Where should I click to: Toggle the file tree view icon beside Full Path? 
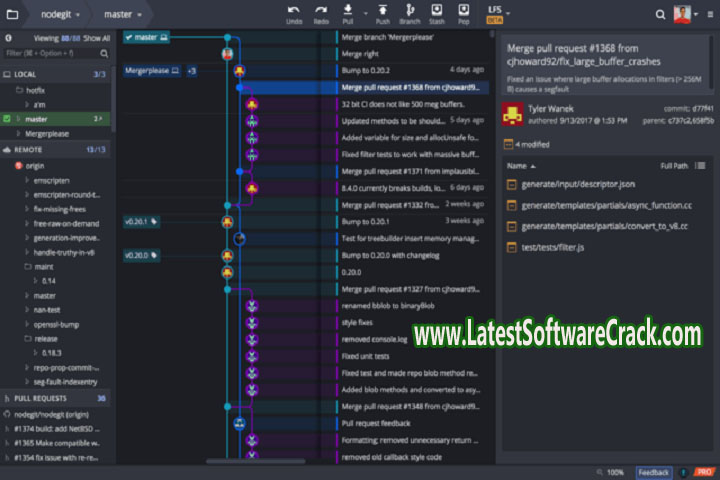[700, 165]
